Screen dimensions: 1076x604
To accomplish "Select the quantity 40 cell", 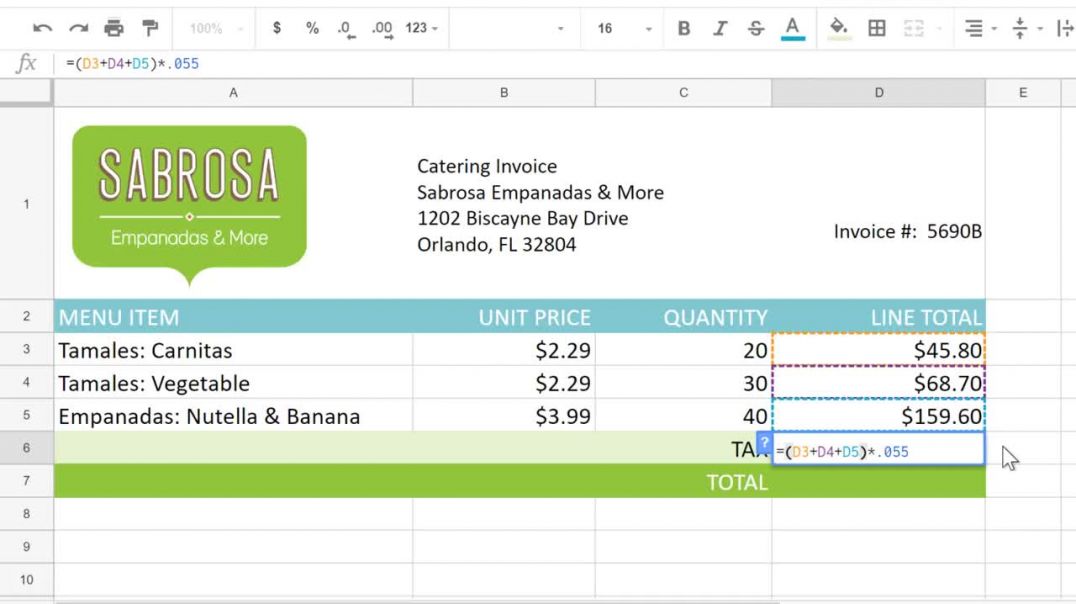I will (683, 416).
